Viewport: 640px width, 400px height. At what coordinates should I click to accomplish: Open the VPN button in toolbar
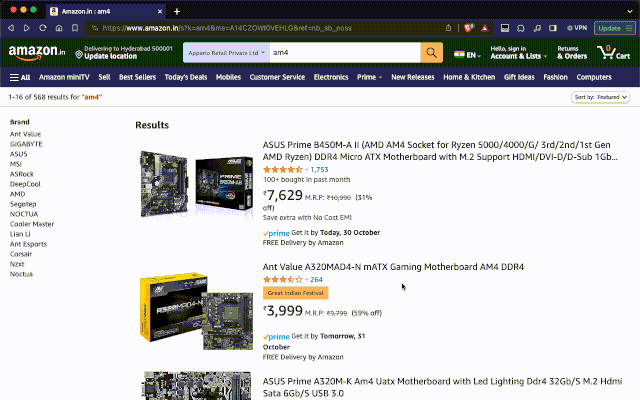pos(577,28)
